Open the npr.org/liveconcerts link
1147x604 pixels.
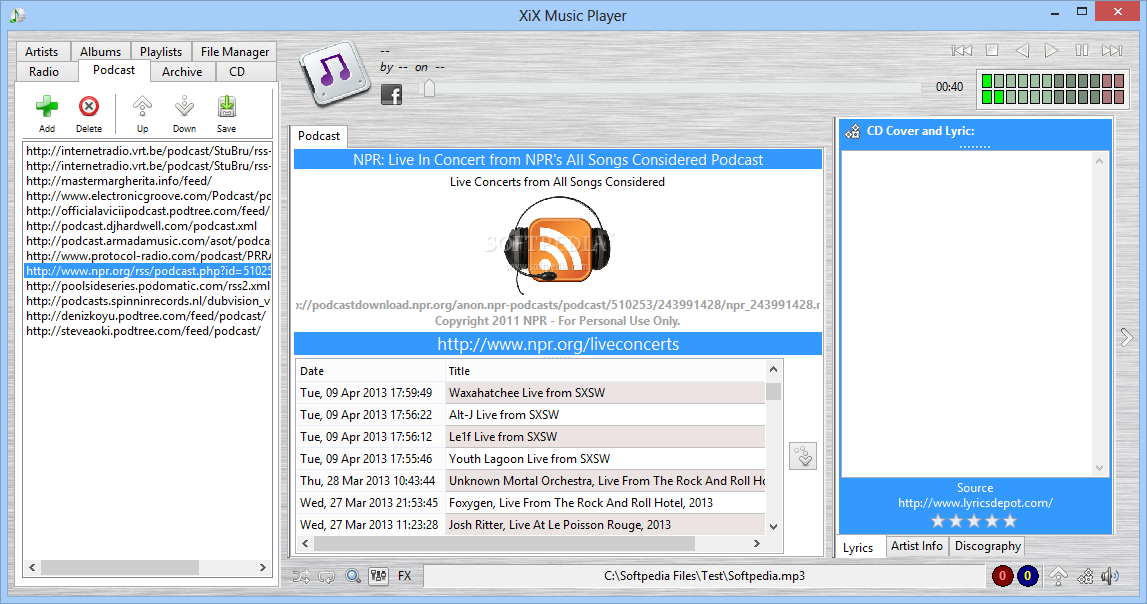558,344
